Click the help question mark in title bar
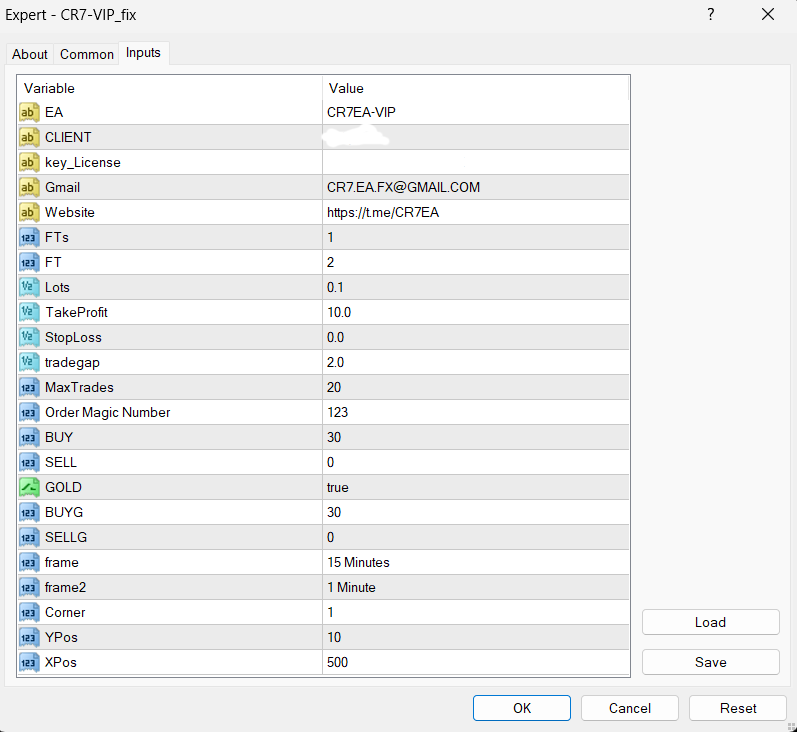Image resolution: width=797 pixels, height=732 pixels. click(x=711, y=15)
